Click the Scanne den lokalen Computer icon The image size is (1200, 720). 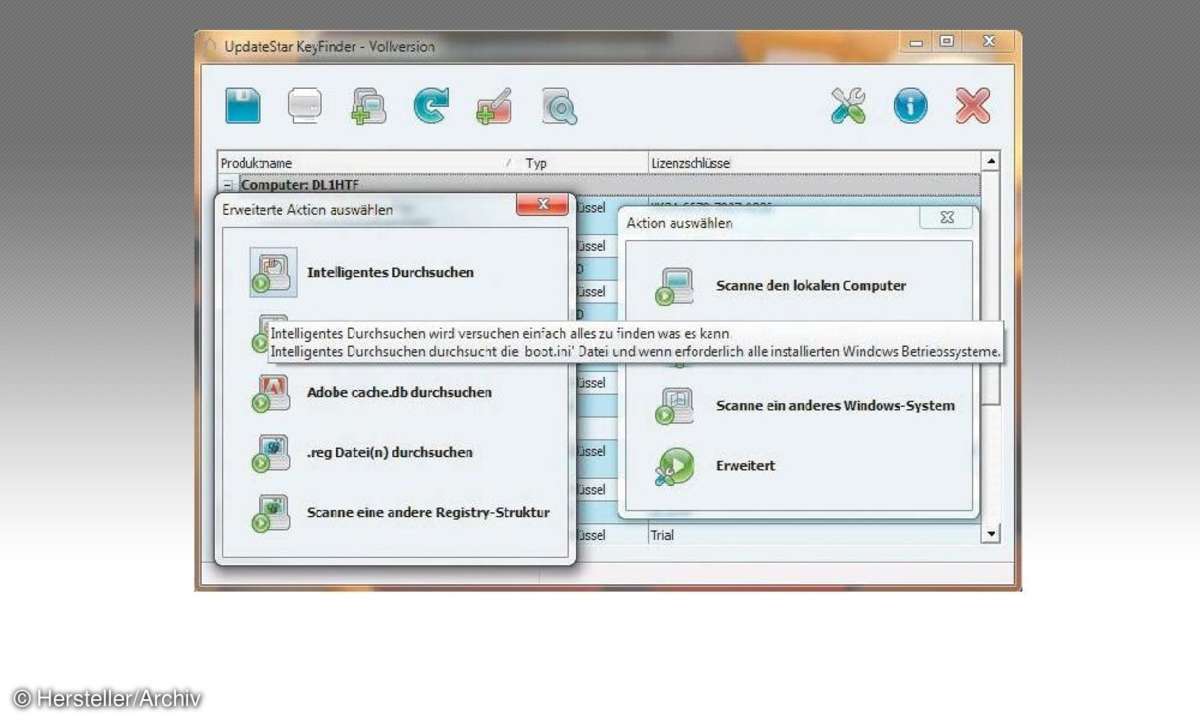pyautogui.click(x=674, y=285)
